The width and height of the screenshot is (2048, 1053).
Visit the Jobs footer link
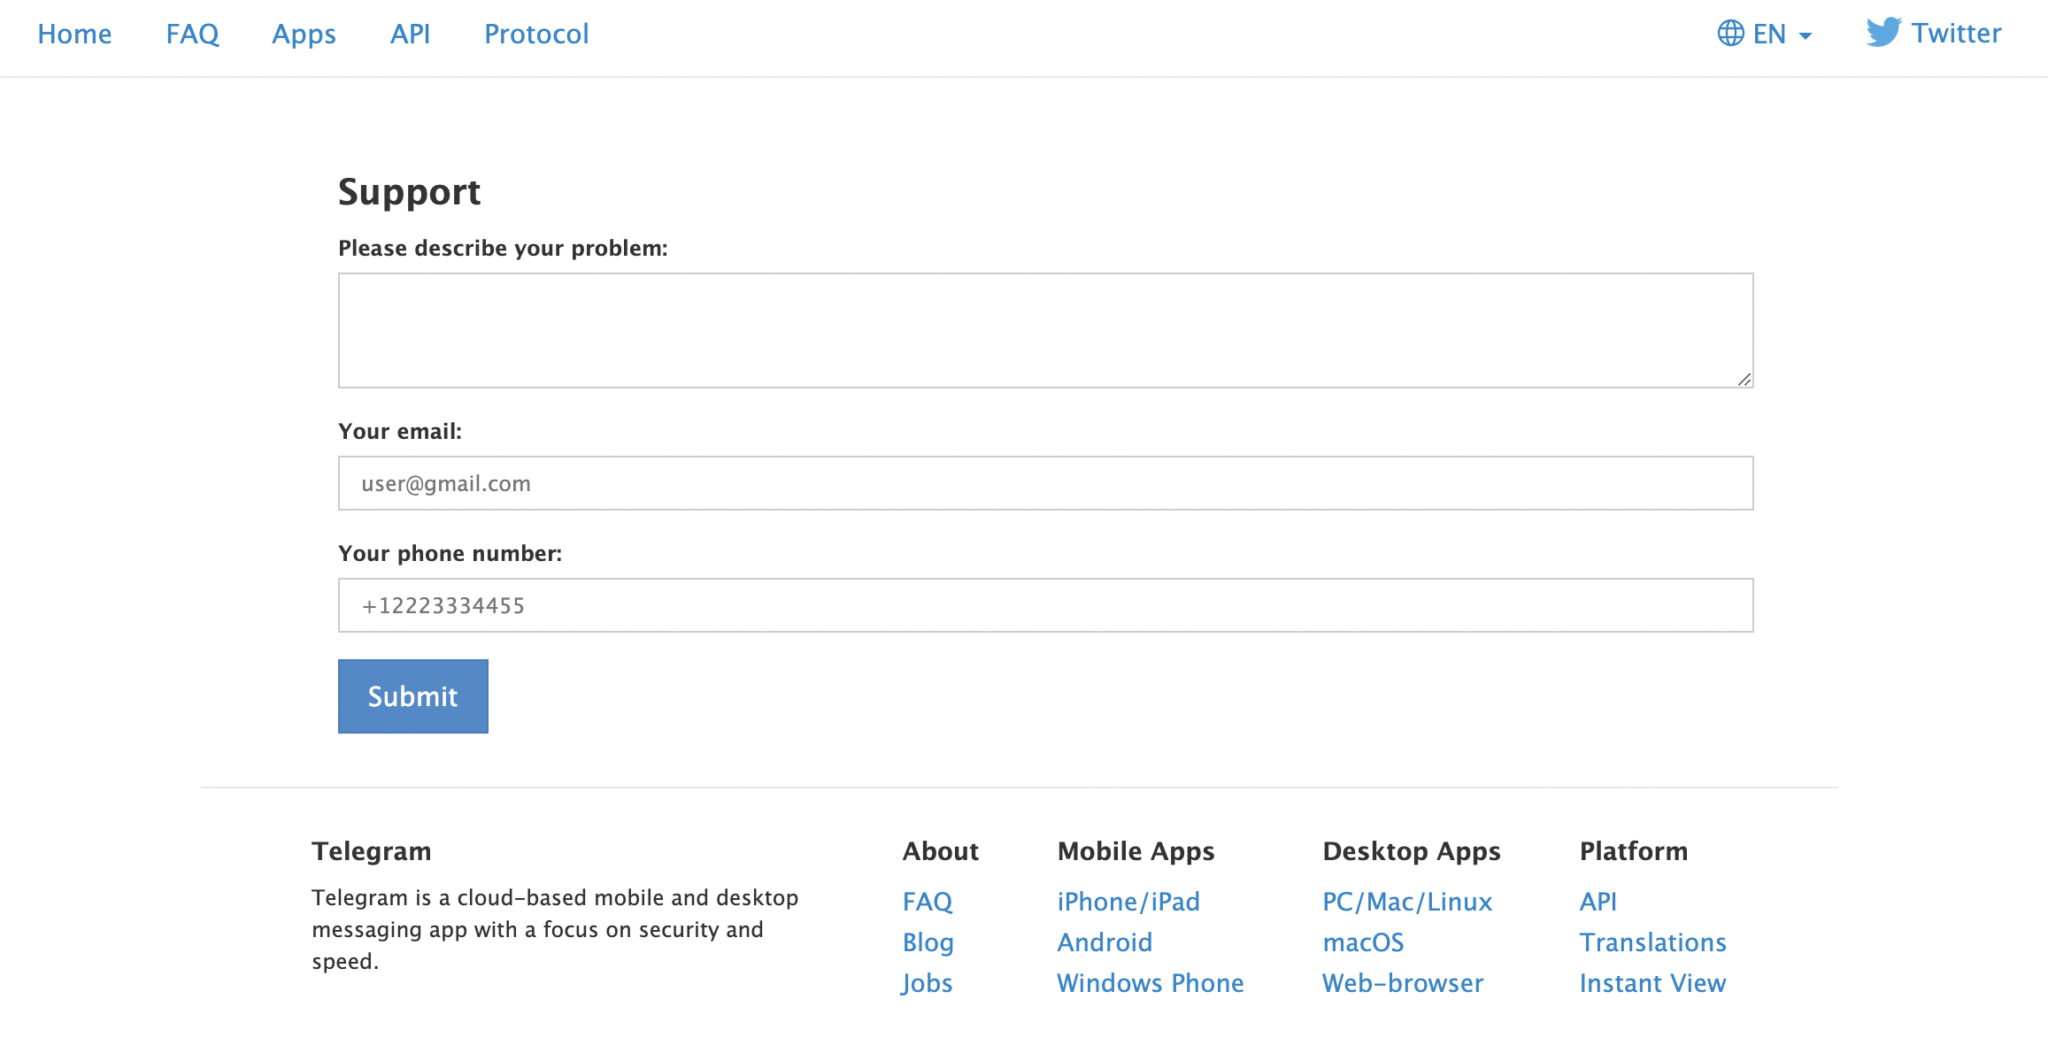pos(927,983)
